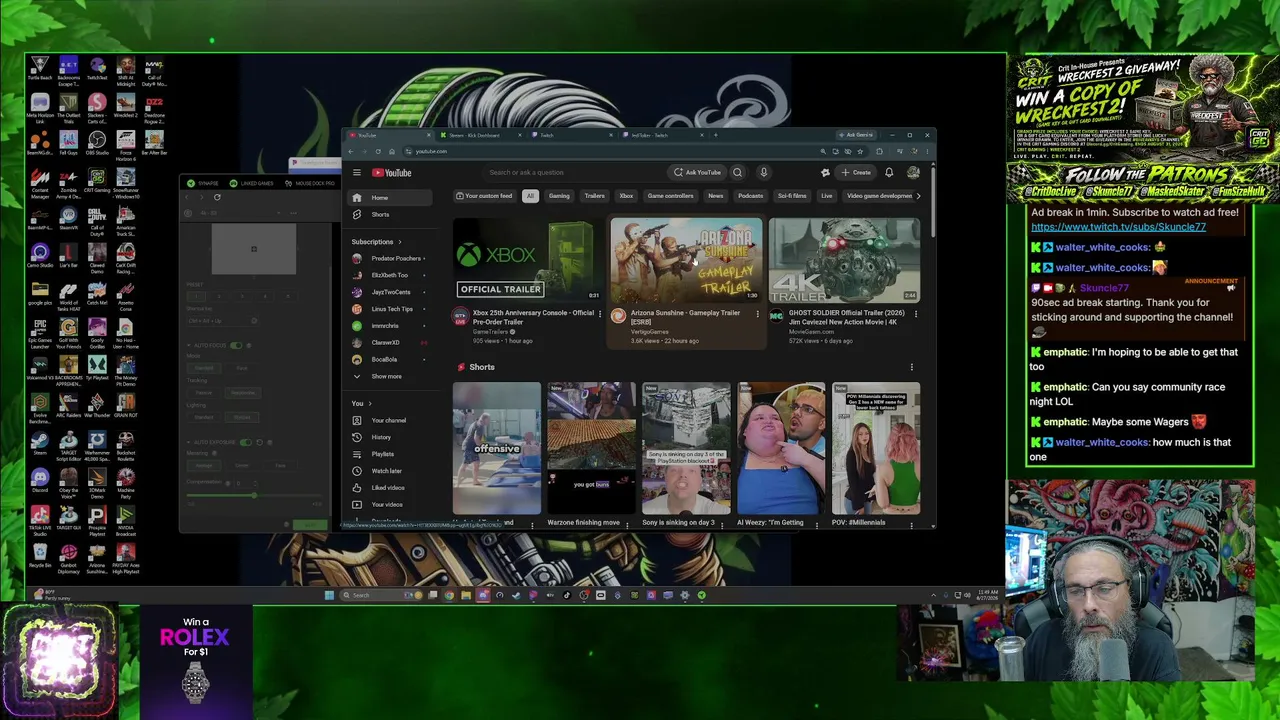Click Your custom feed chip

(x=487, y=196)
